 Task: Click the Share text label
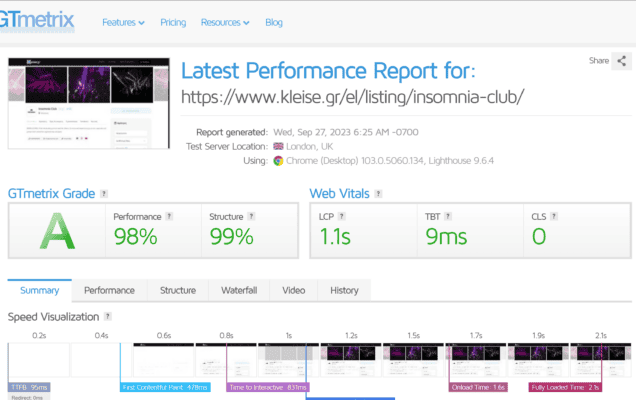point(599,60)
